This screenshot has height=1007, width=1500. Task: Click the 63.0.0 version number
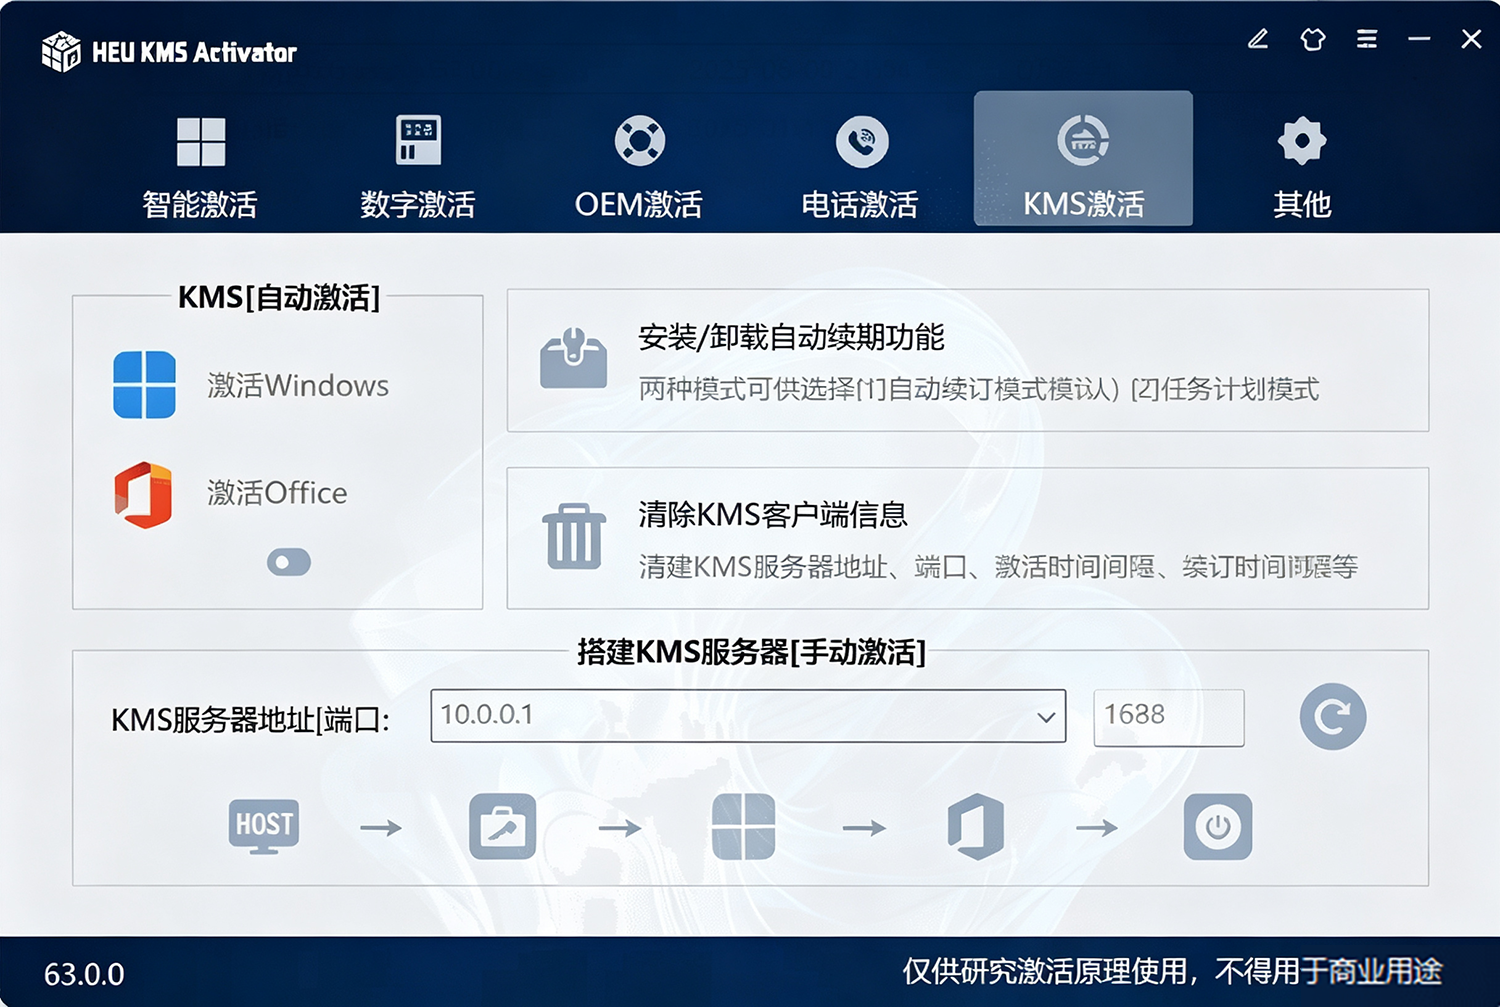[84, 974]
